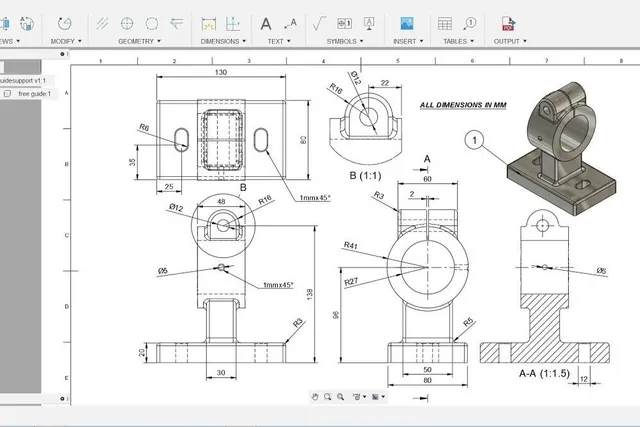Click the 12 dimension under section A-A

click(584, 379)
